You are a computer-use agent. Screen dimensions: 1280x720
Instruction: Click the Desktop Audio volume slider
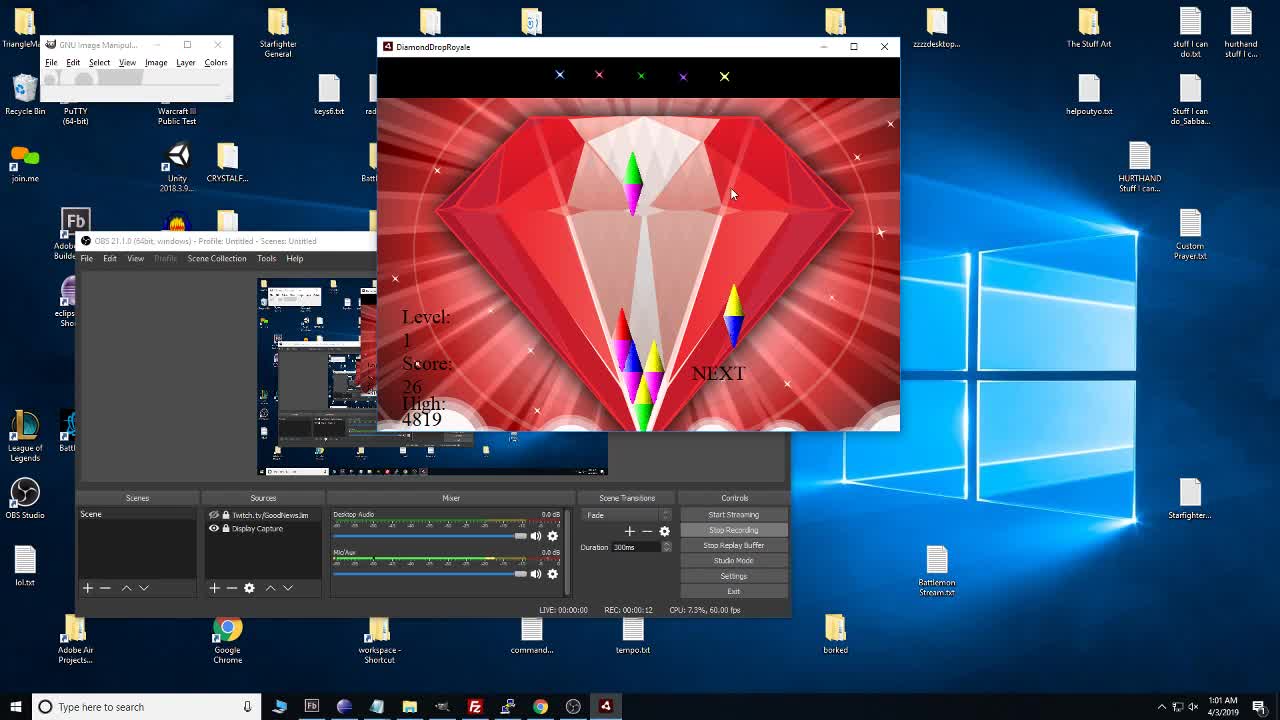(x=430, y=536)
